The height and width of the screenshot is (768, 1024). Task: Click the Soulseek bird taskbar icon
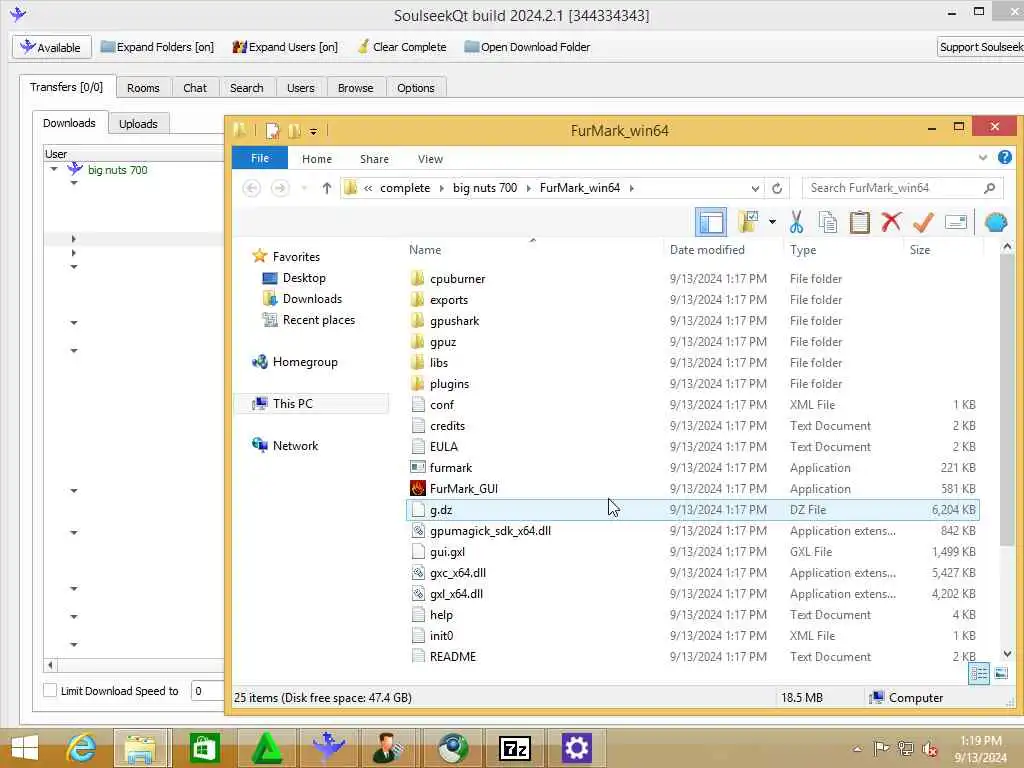tap(328, 748)
